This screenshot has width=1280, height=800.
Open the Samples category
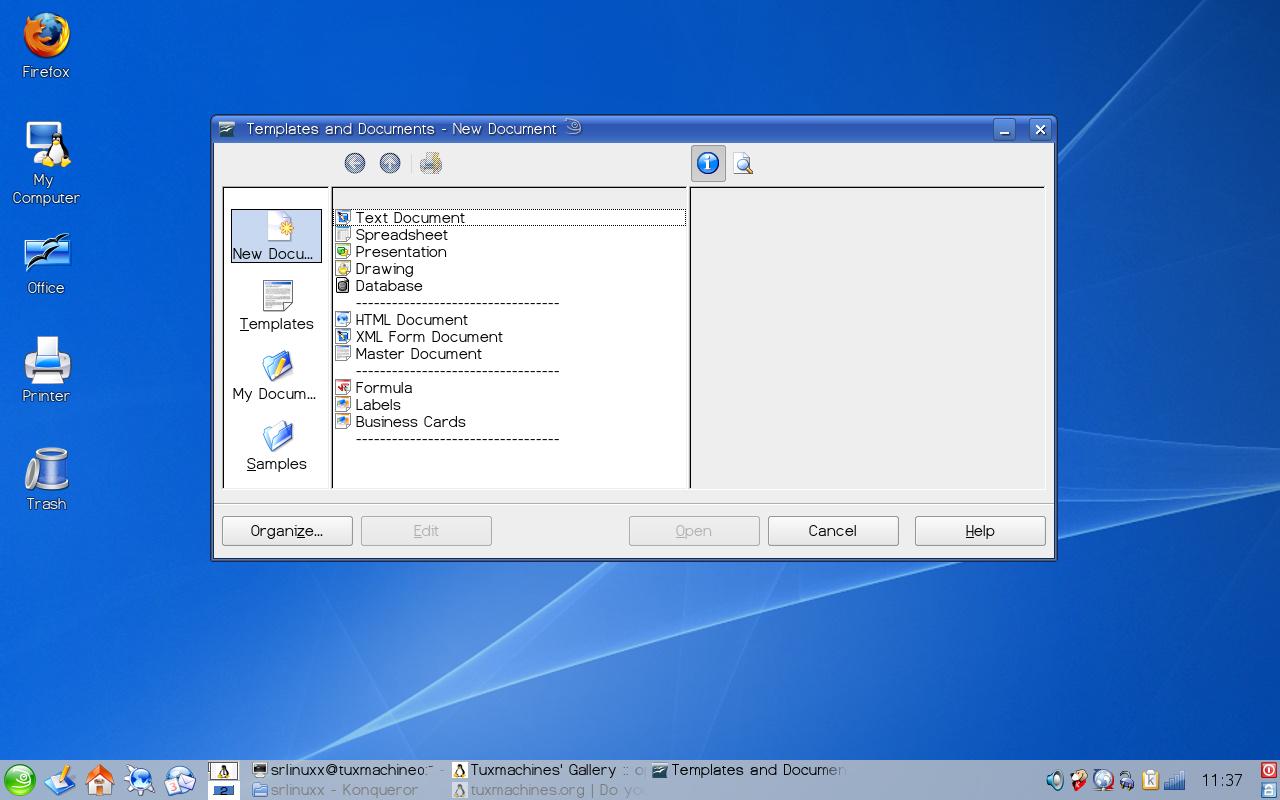[276, 446]
